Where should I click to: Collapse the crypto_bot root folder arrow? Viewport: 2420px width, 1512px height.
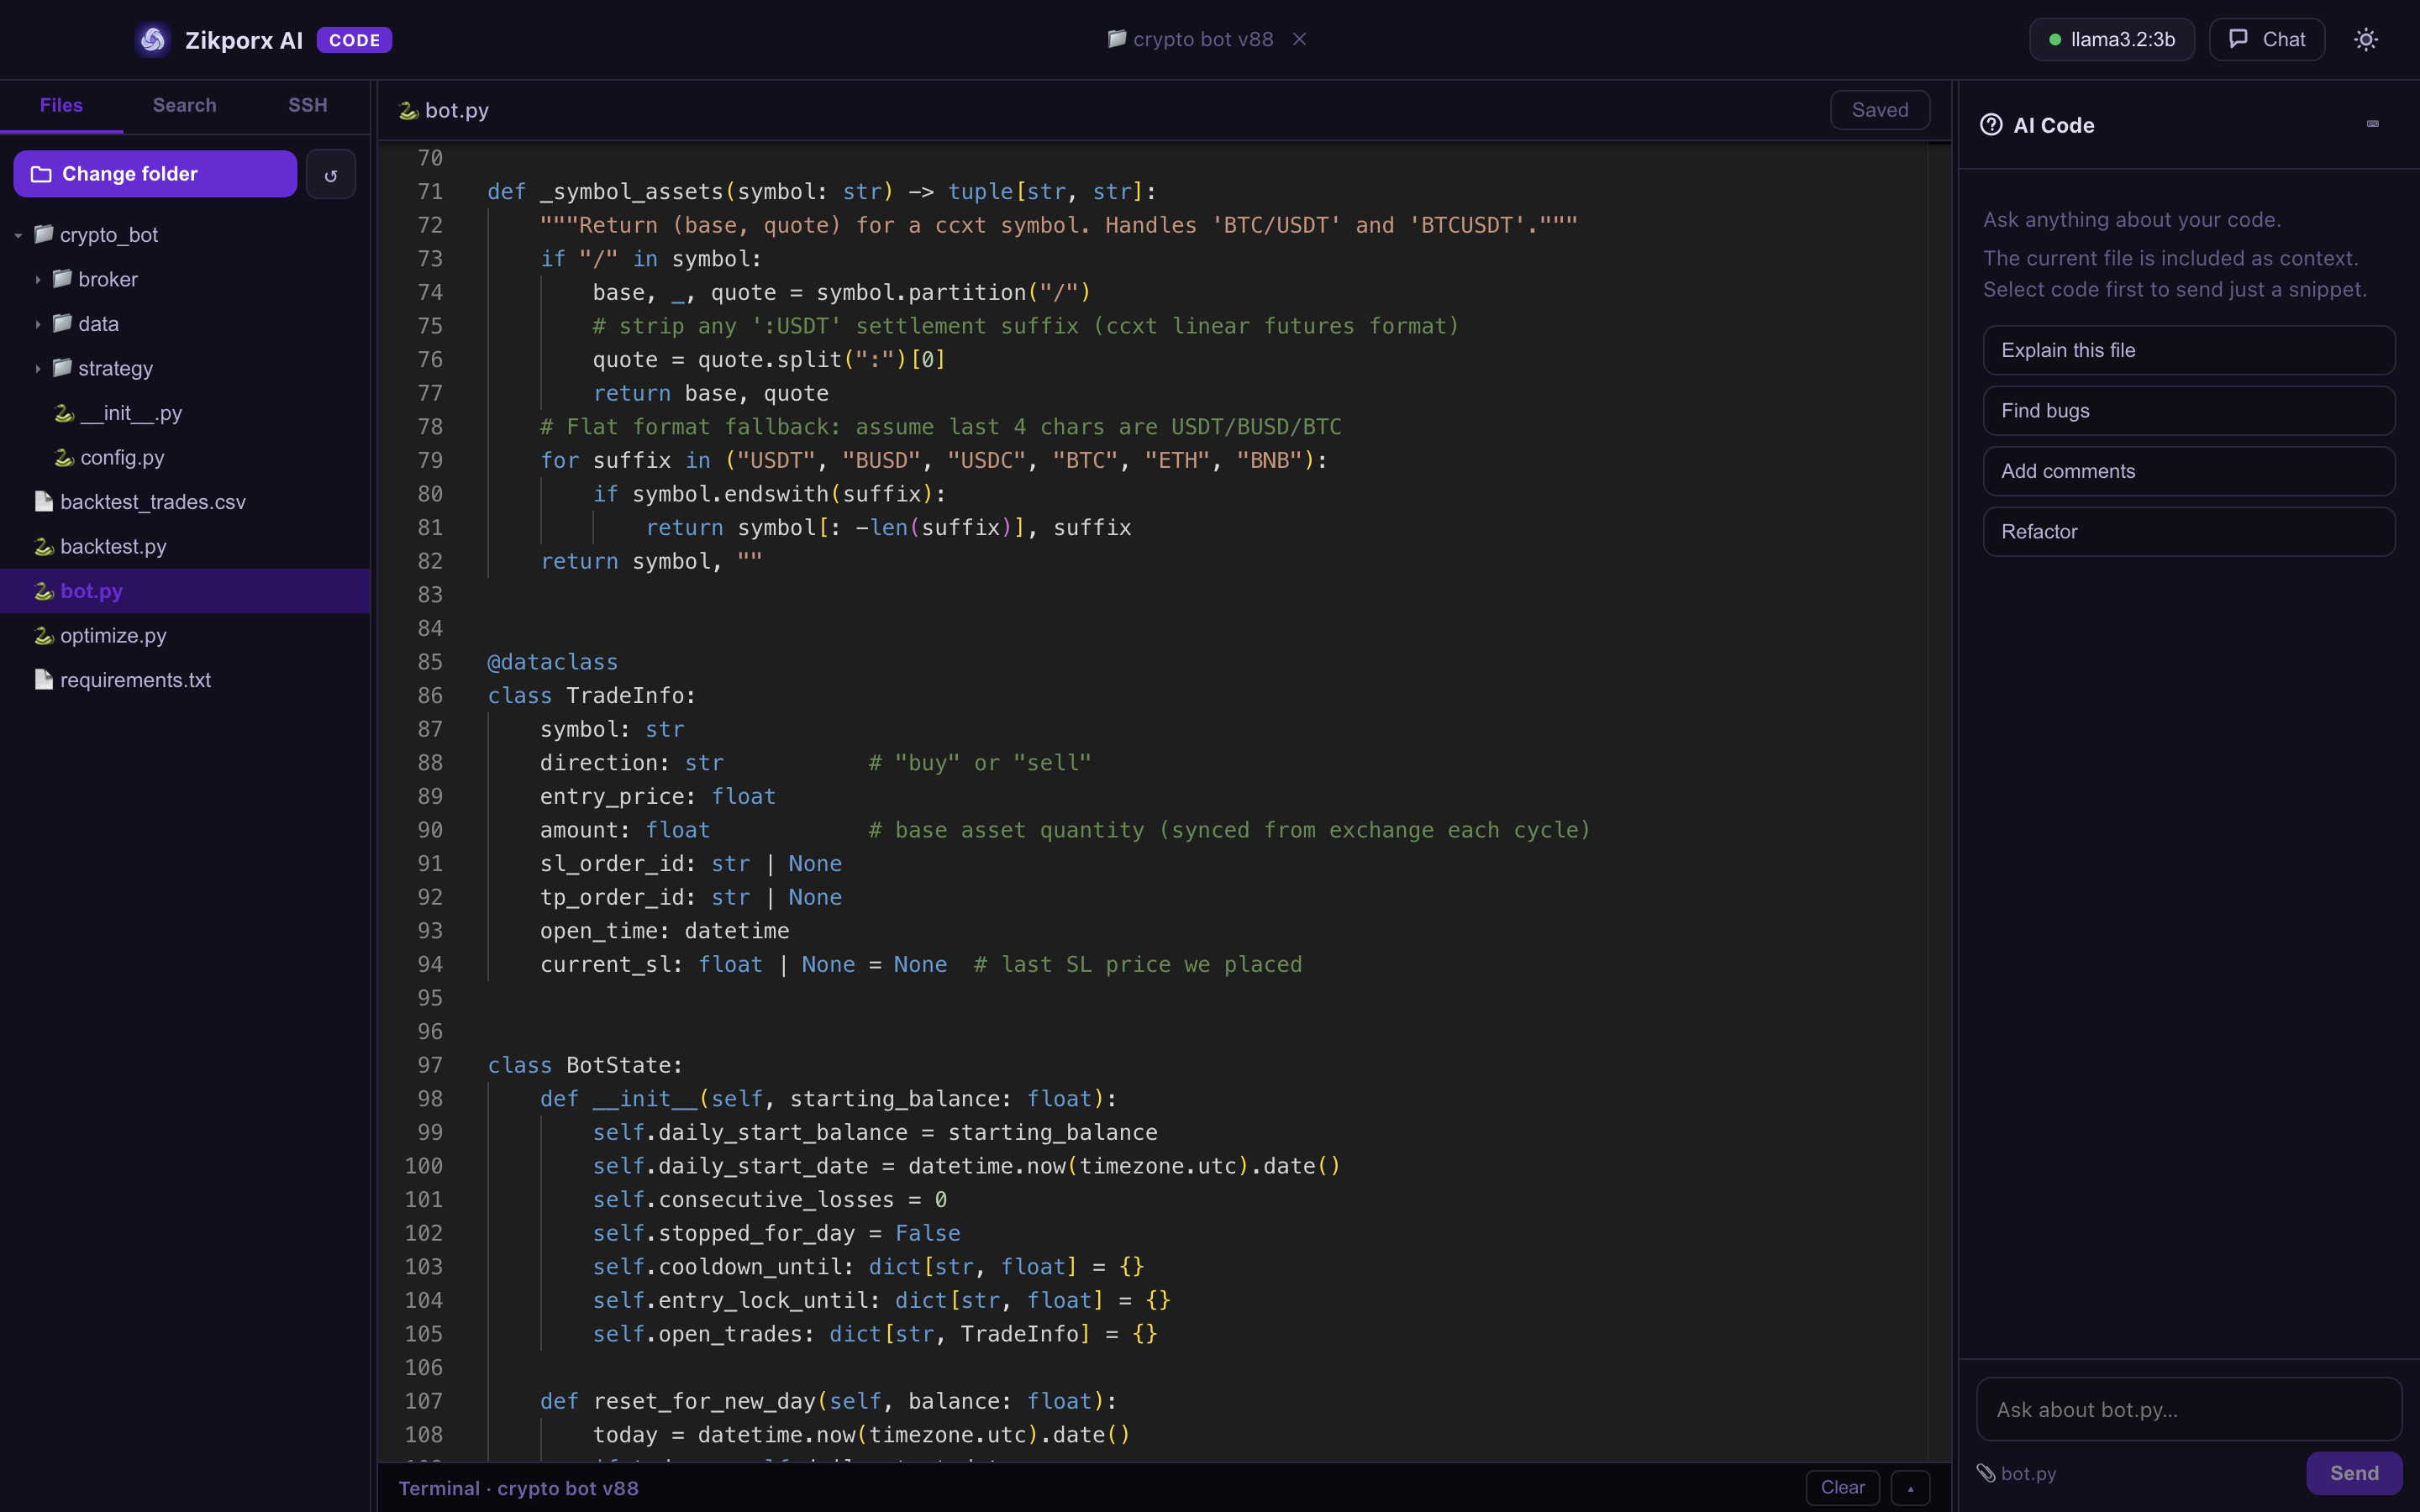pyautogui.click(x=18, y=236)
